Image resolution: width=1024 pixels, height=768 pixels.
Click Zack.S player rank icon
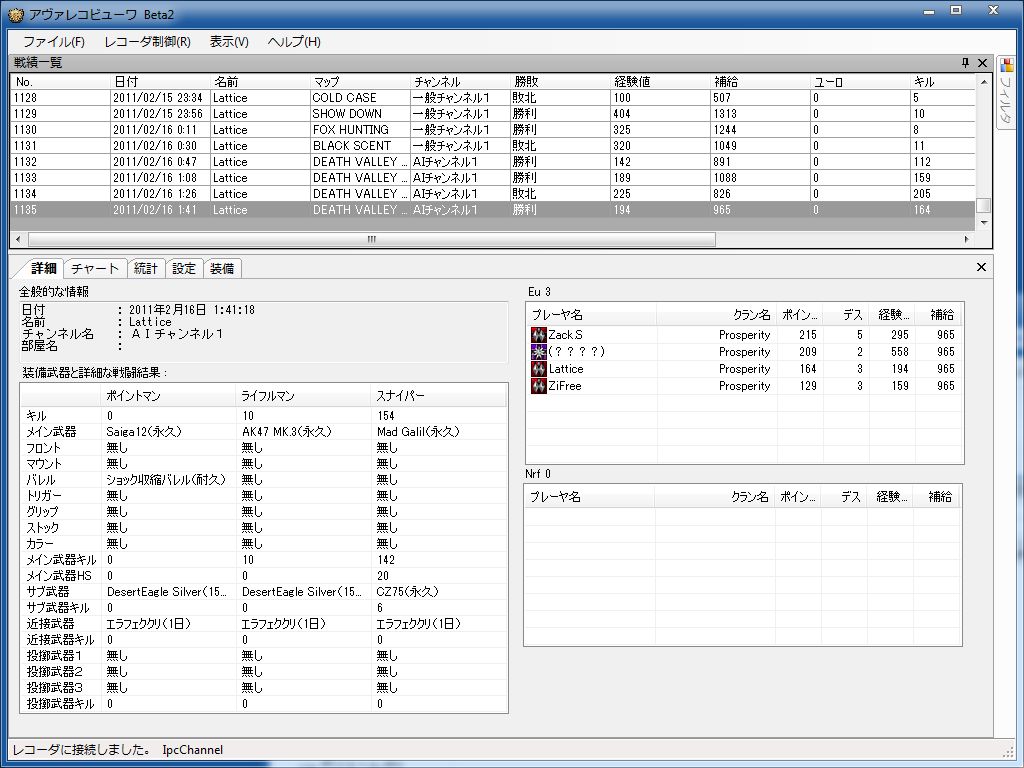539,335
